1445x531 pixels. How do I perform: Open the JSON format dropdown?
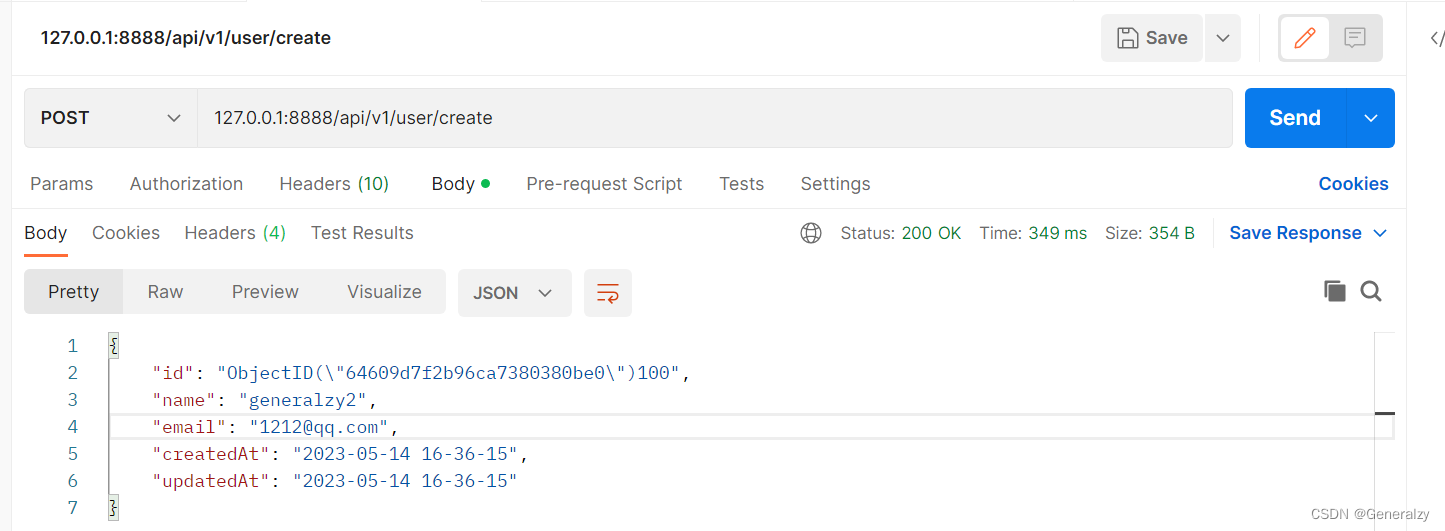pyautogui.click(x=514, y=293)
